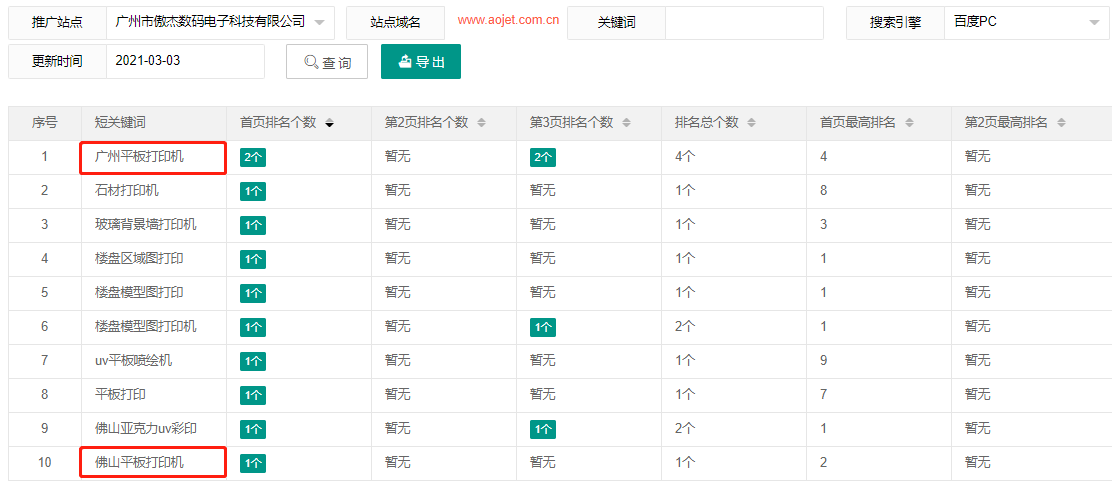Viewport: 1112px width, 481px height.
Task: Open the 更新时间 date picker field
Action: point(185,61)
